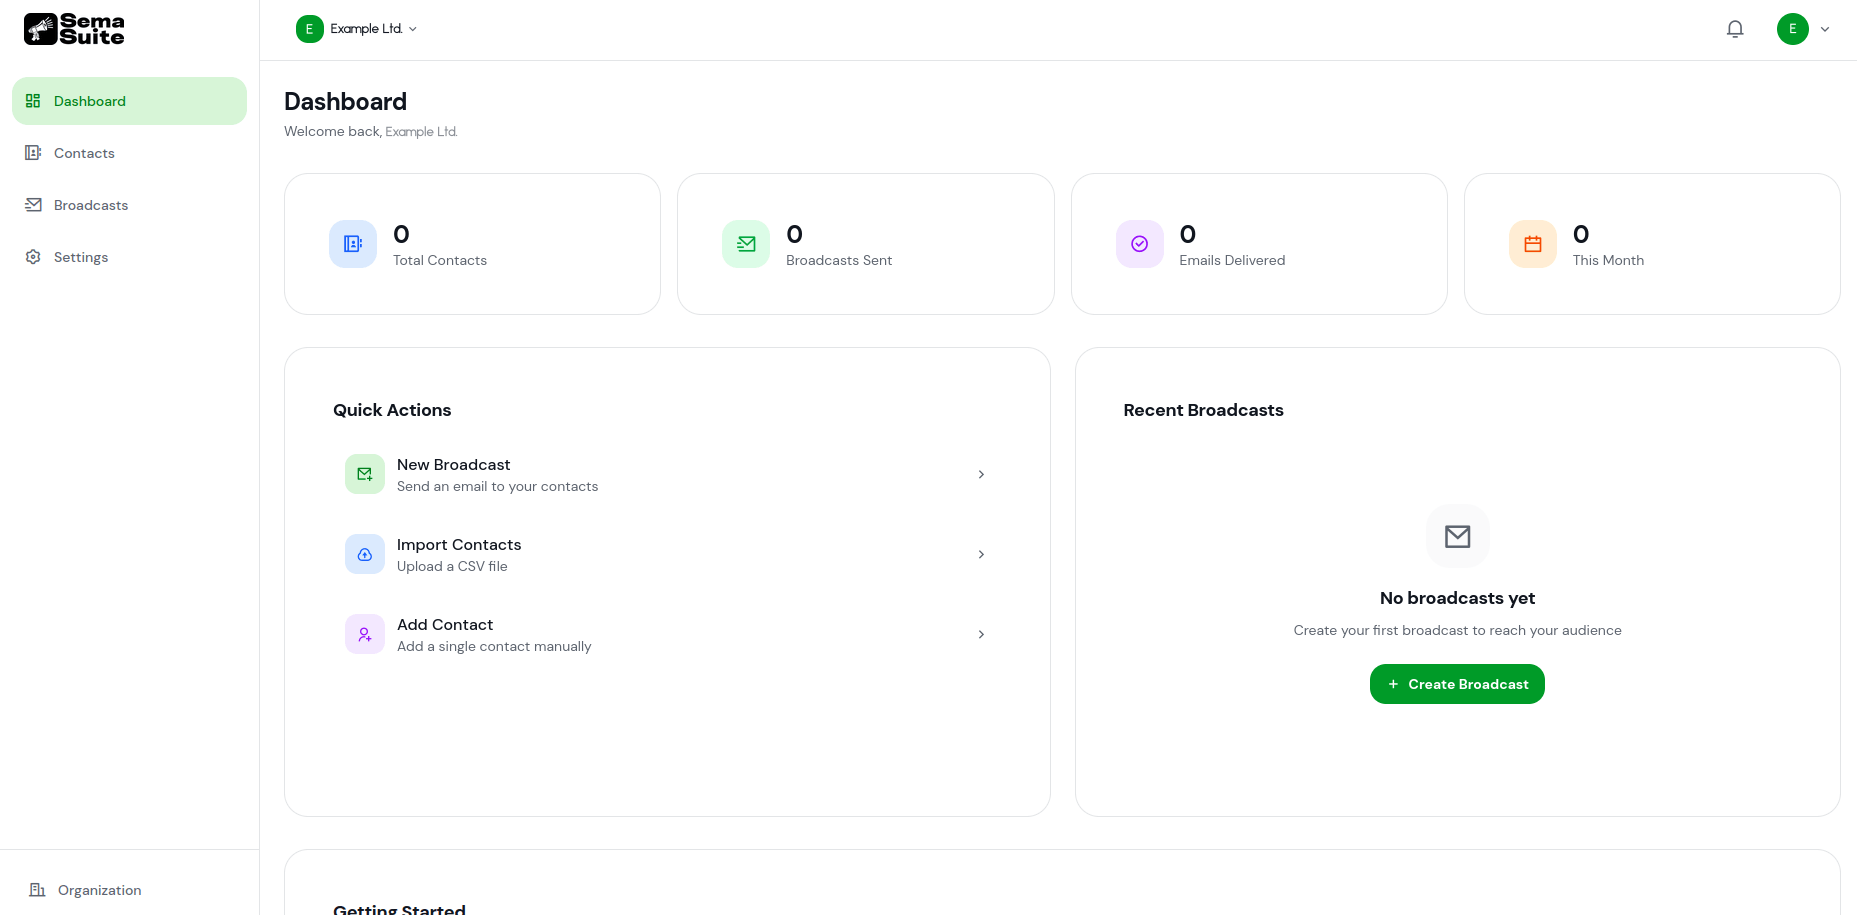Click the Broadcasts envelope icon

point(33,204)
